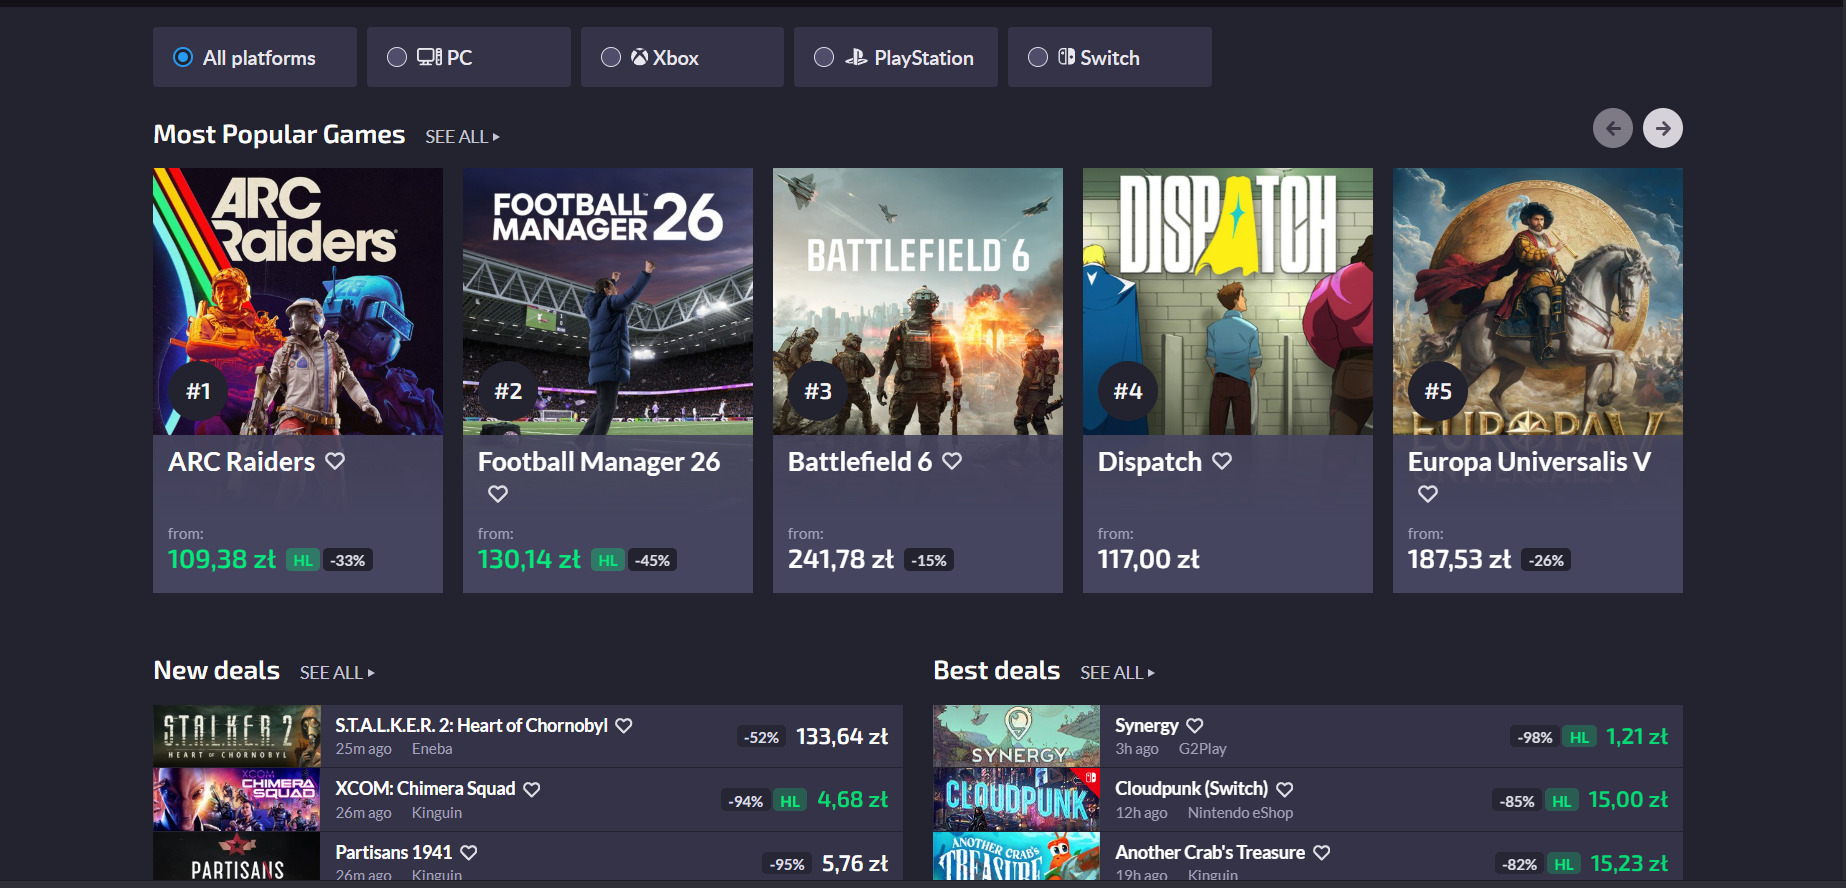Choose the PlayStation platform option
This screenshot has width=1846, height=888.
point(824,58)
